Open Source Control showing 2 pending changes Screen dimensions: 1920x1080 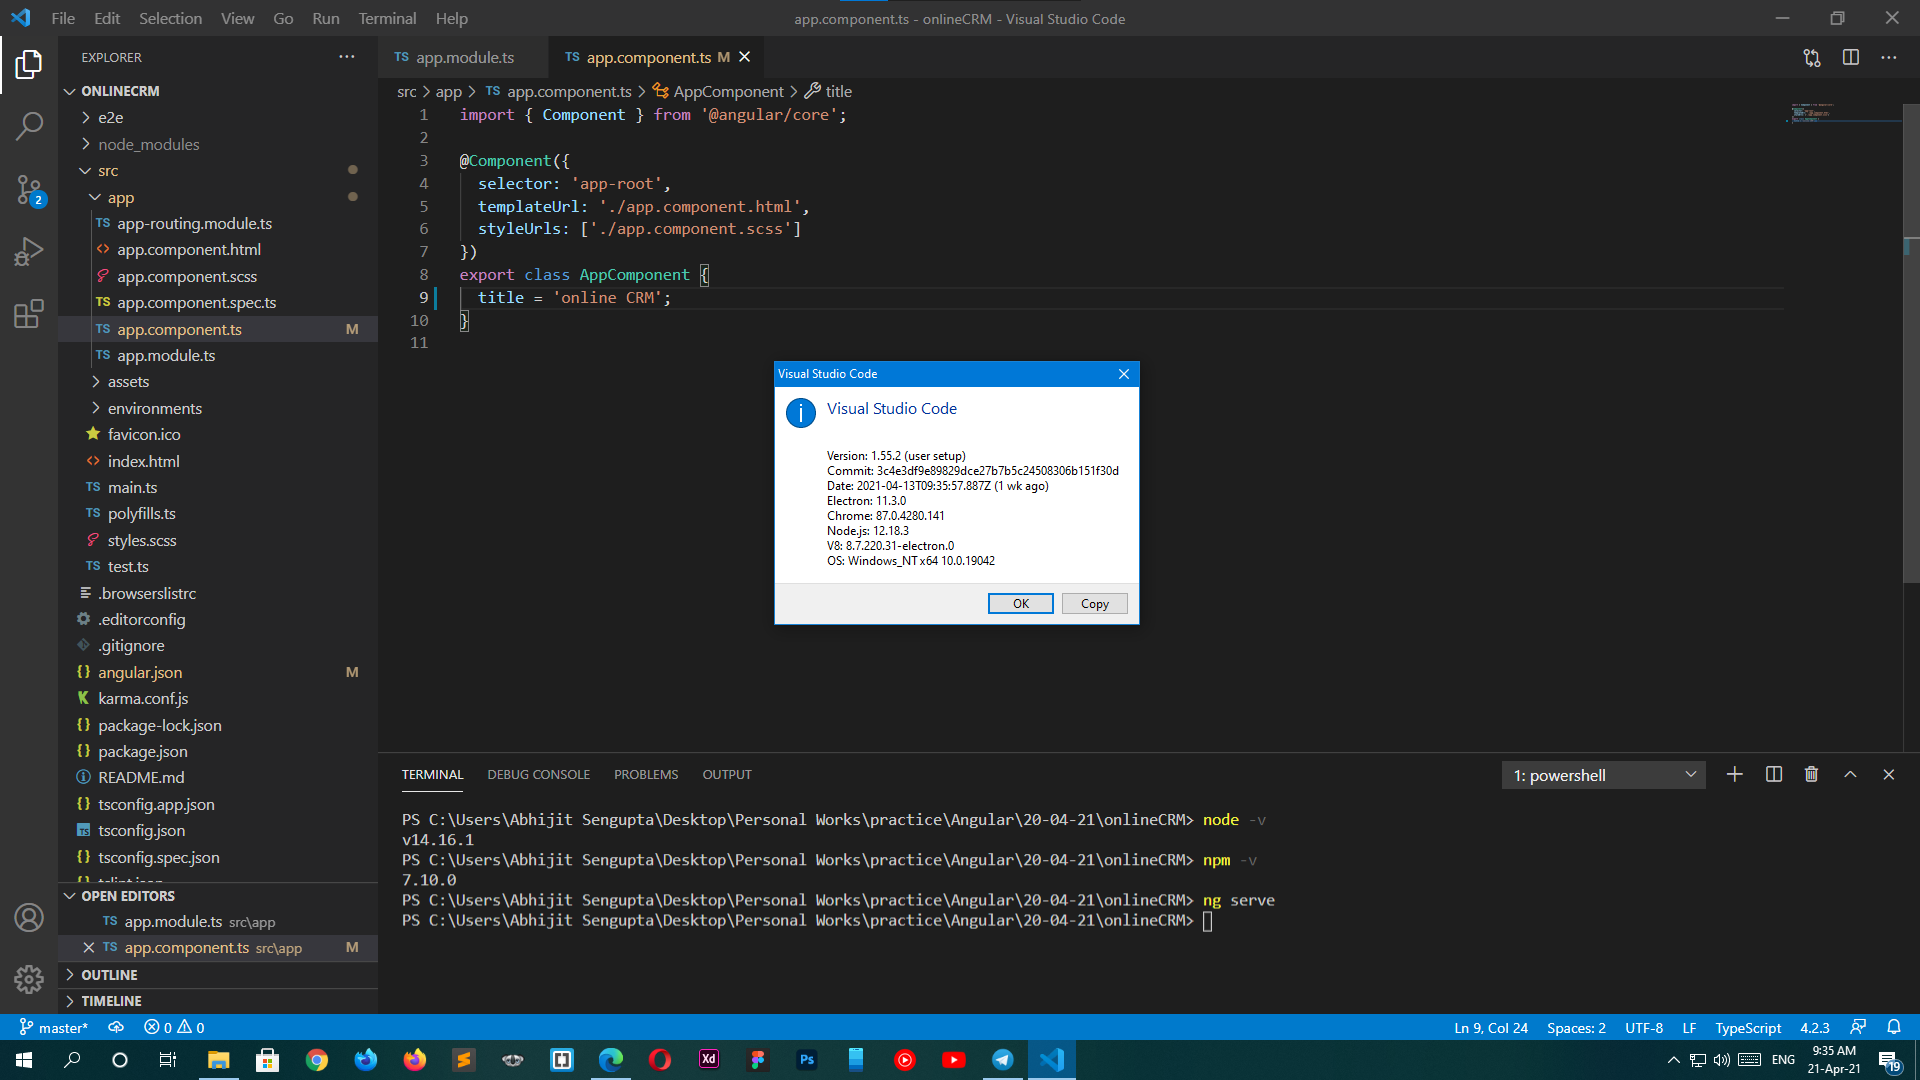[29, 190]
